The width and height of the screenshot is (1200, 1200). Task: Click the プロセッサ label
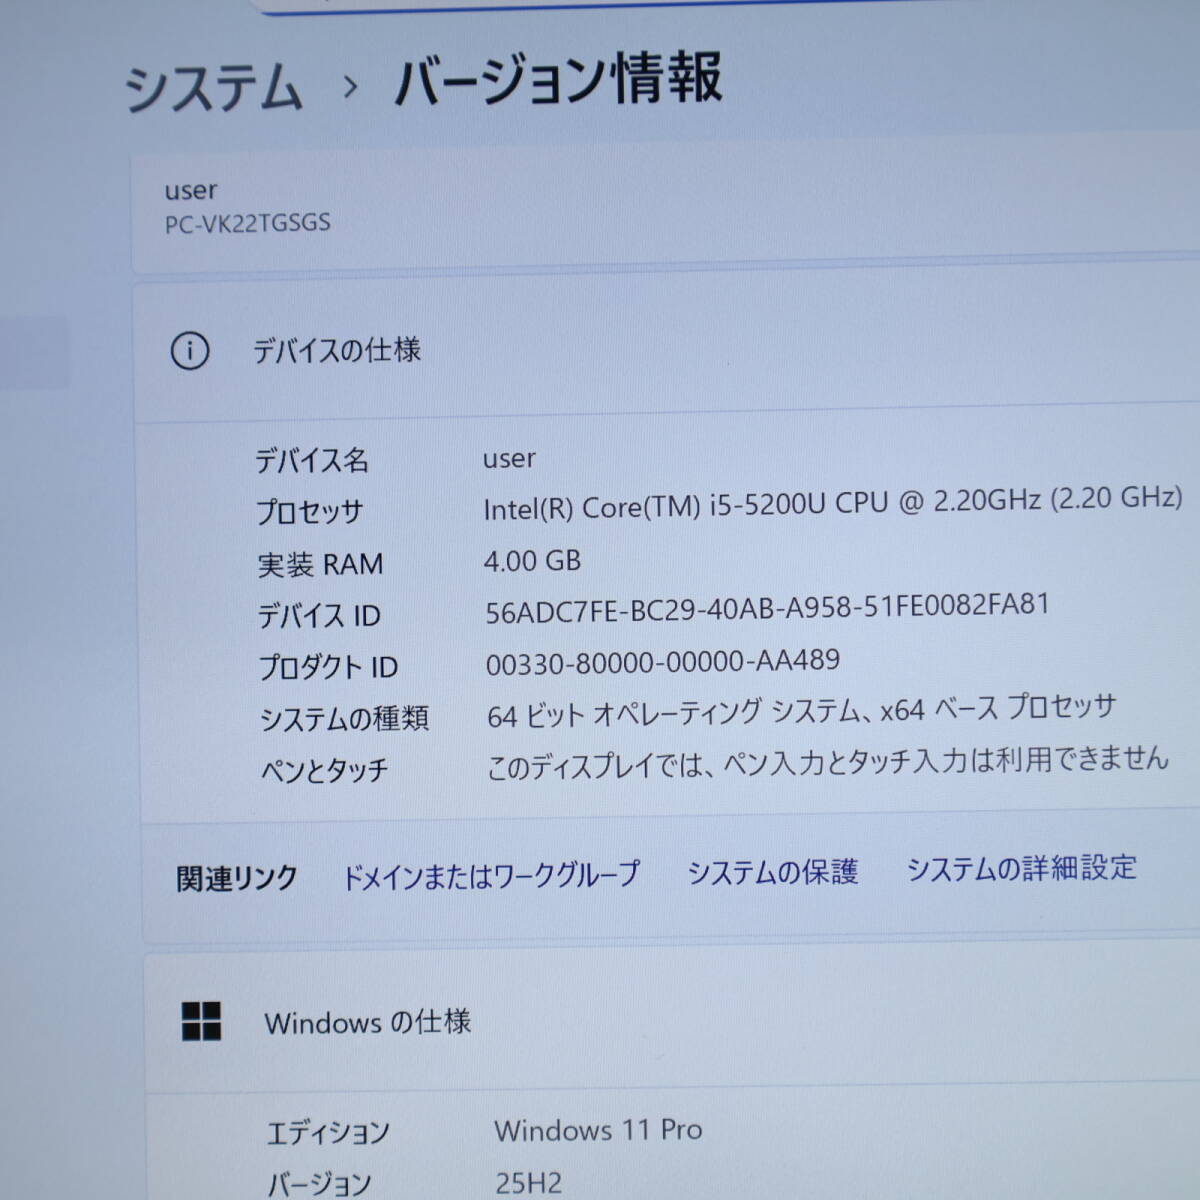[310, 512]
